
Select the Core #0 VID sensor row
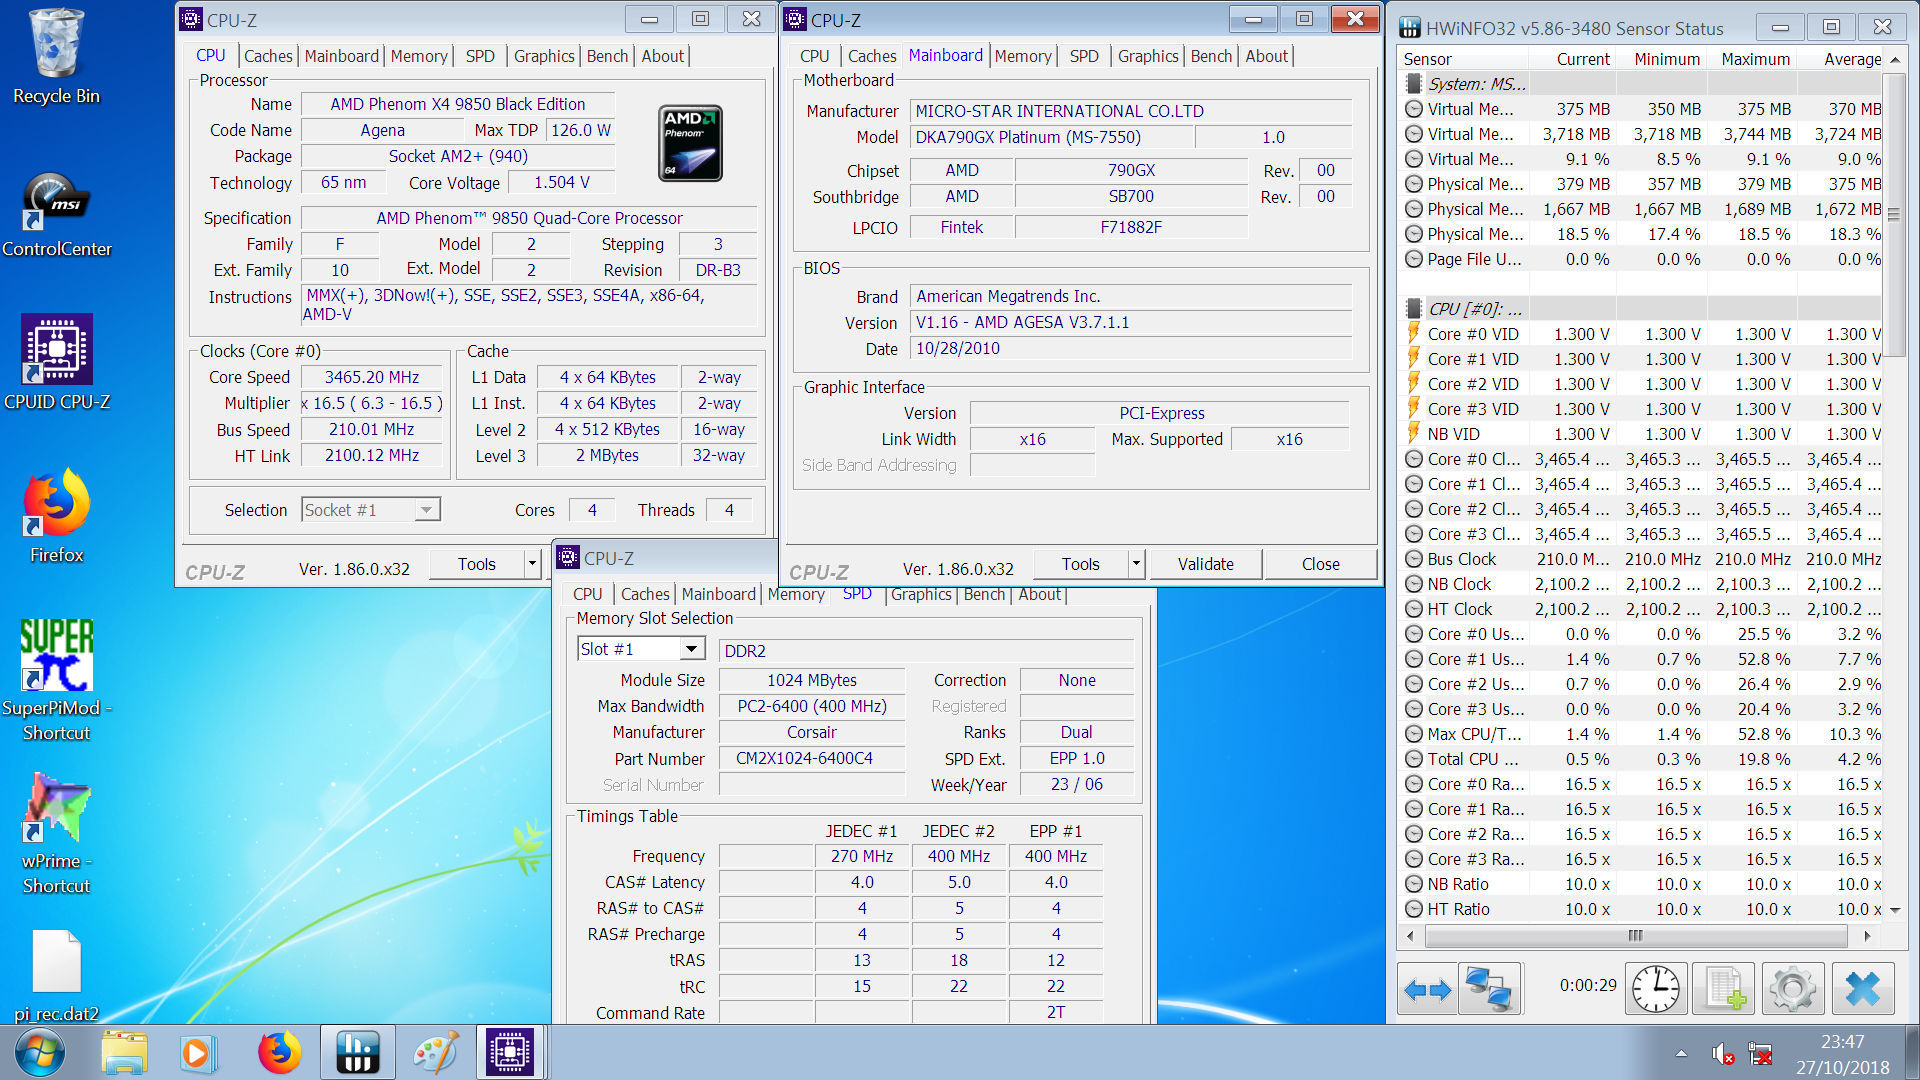click(1641, 334)
